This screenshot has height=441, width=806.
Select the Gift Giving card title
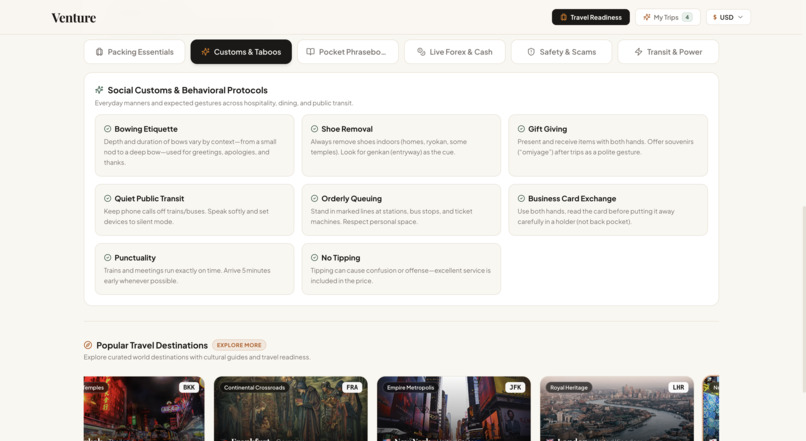point(547,129)
